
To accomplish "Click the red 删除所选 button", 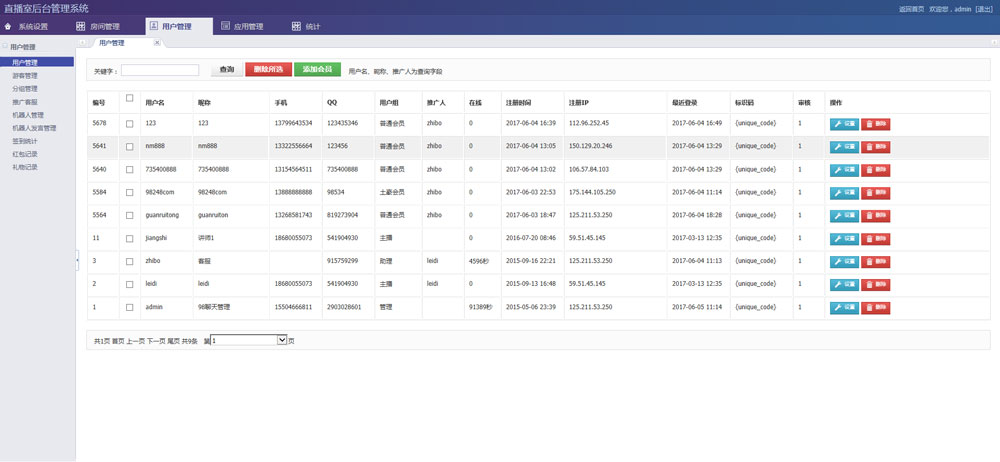I will point(268,70).
